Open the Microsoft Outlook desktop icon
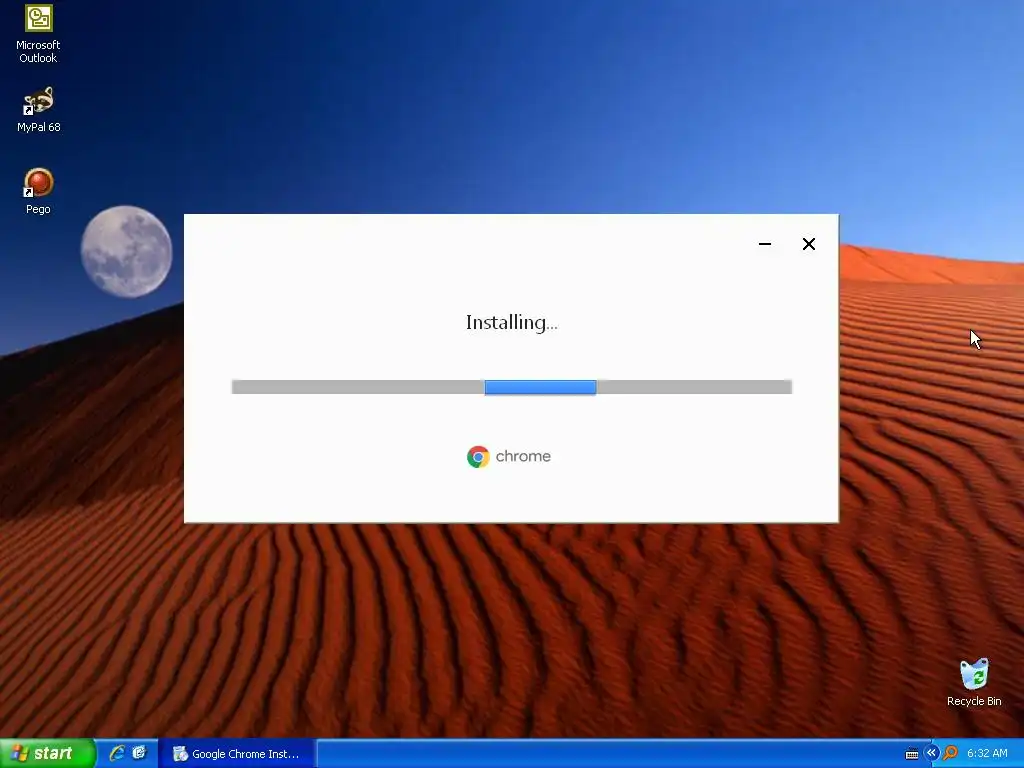 coord(38,33)
